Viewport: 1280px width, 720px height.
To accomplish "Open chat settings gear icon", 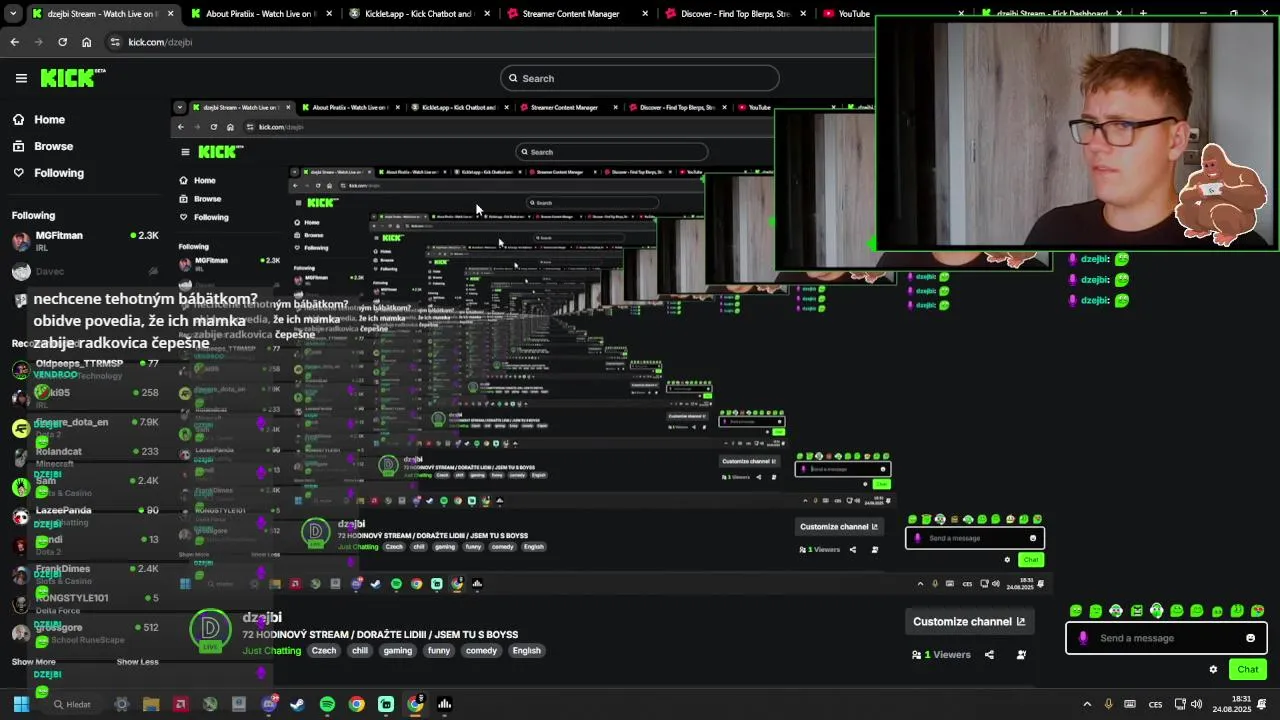I will tap(1213, 670).
